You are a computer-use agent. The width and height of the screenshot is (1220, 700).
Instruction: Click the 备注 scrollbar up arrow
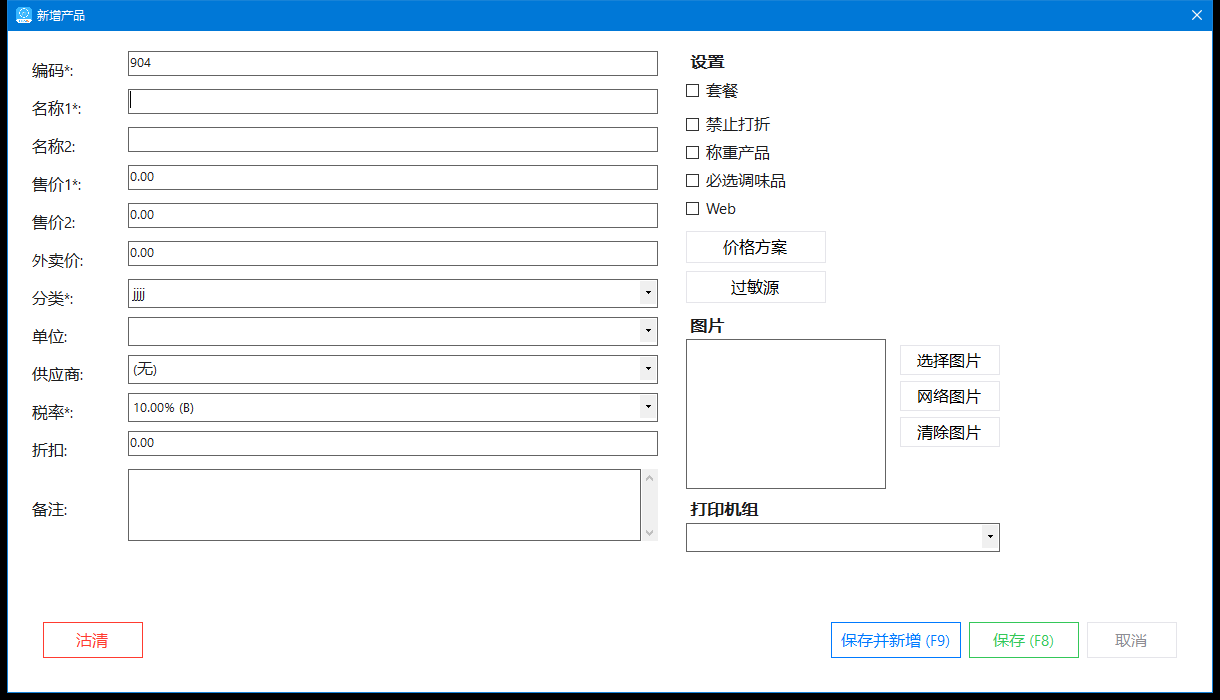coord(650,478)
